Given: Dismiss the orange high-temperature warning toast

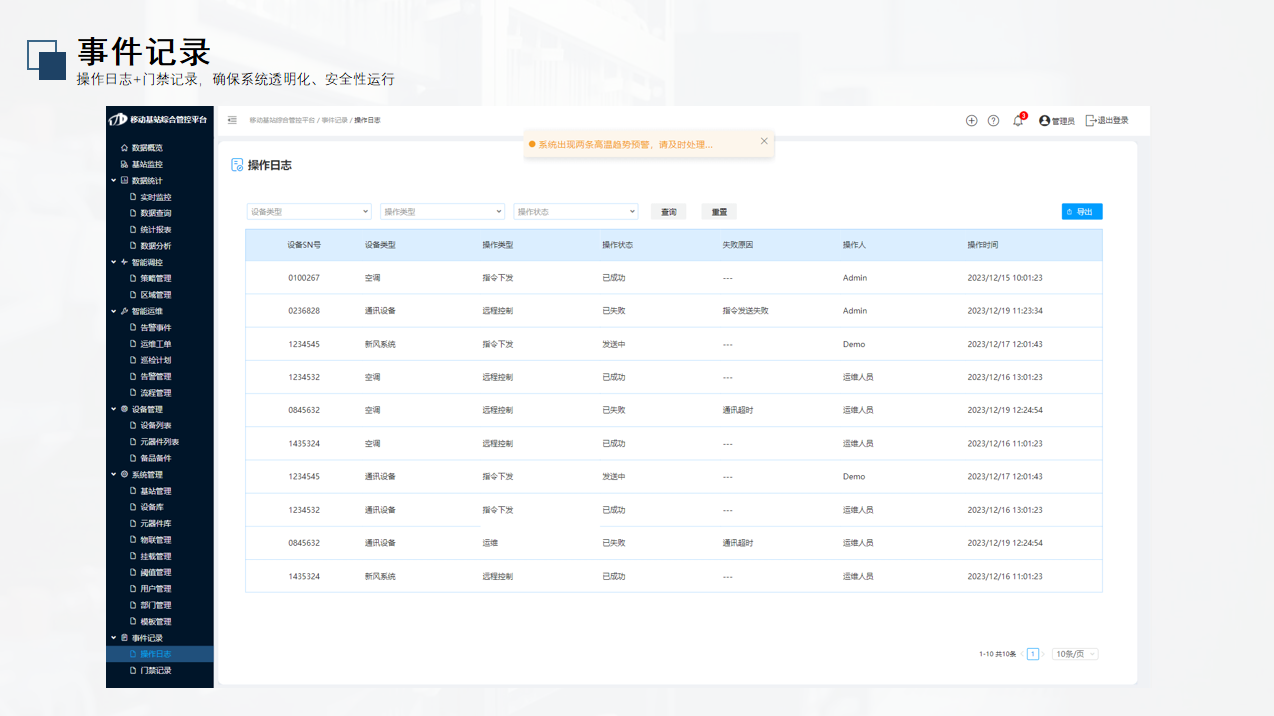Looking at the screenshot, I should tap(764, 141).
